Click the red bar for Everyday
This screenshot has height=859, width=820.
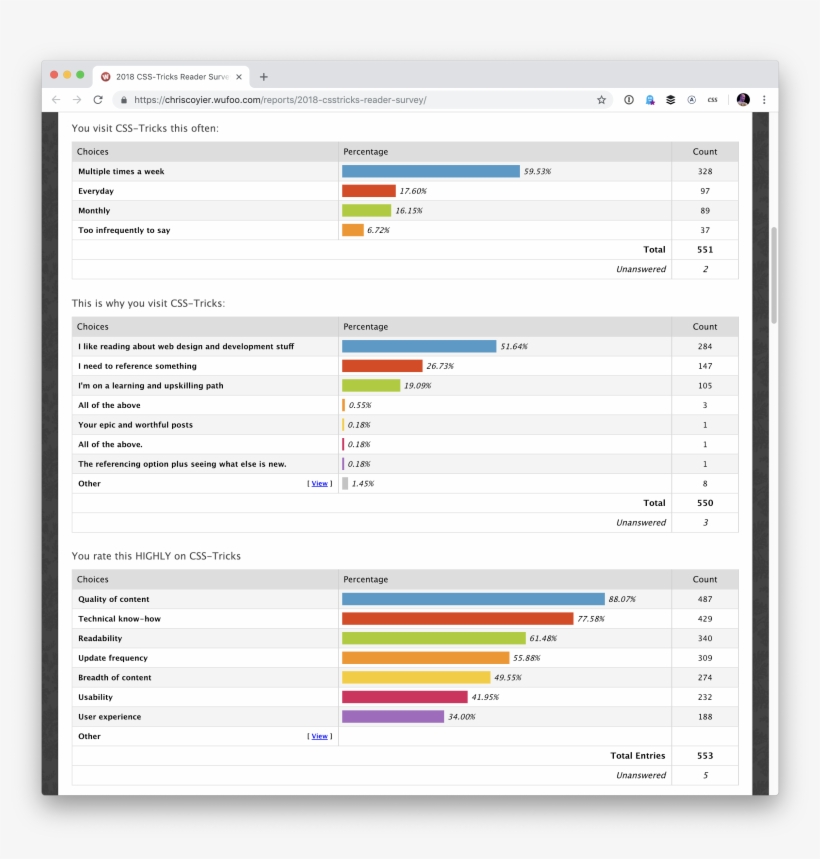(x=369, y=191)
